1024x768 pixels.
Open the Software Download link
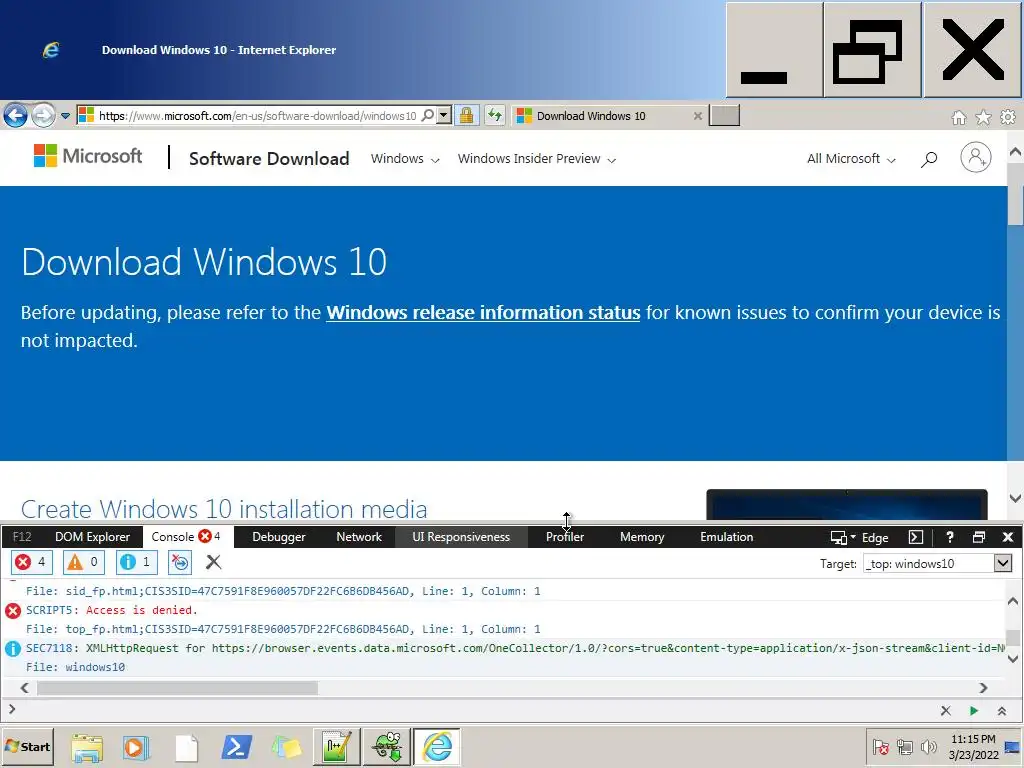point(269,159)
